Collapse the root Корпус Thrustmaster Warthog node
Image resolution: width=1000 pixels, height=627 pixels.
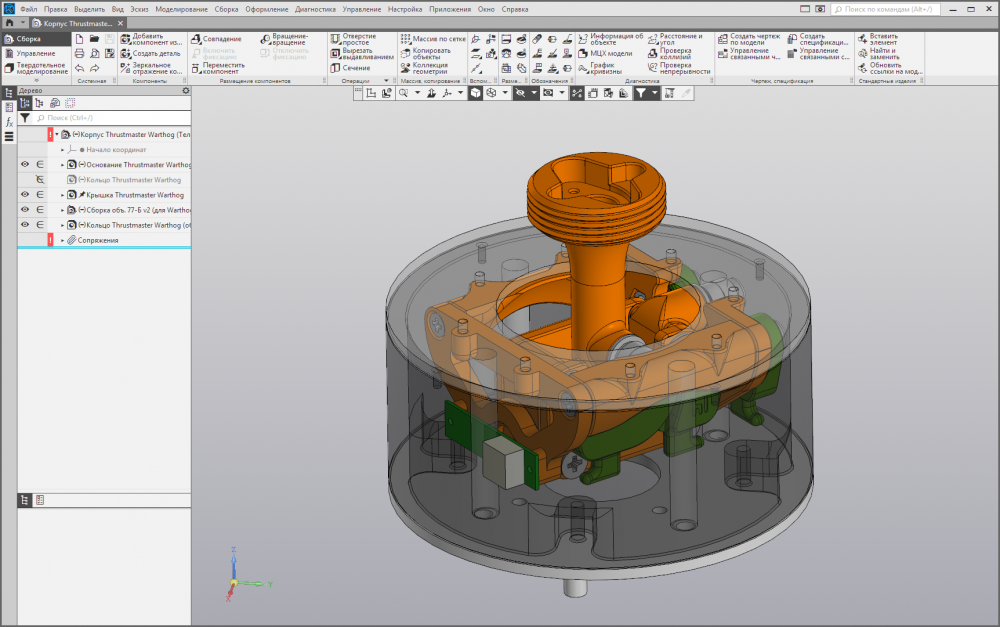(57, 134)
